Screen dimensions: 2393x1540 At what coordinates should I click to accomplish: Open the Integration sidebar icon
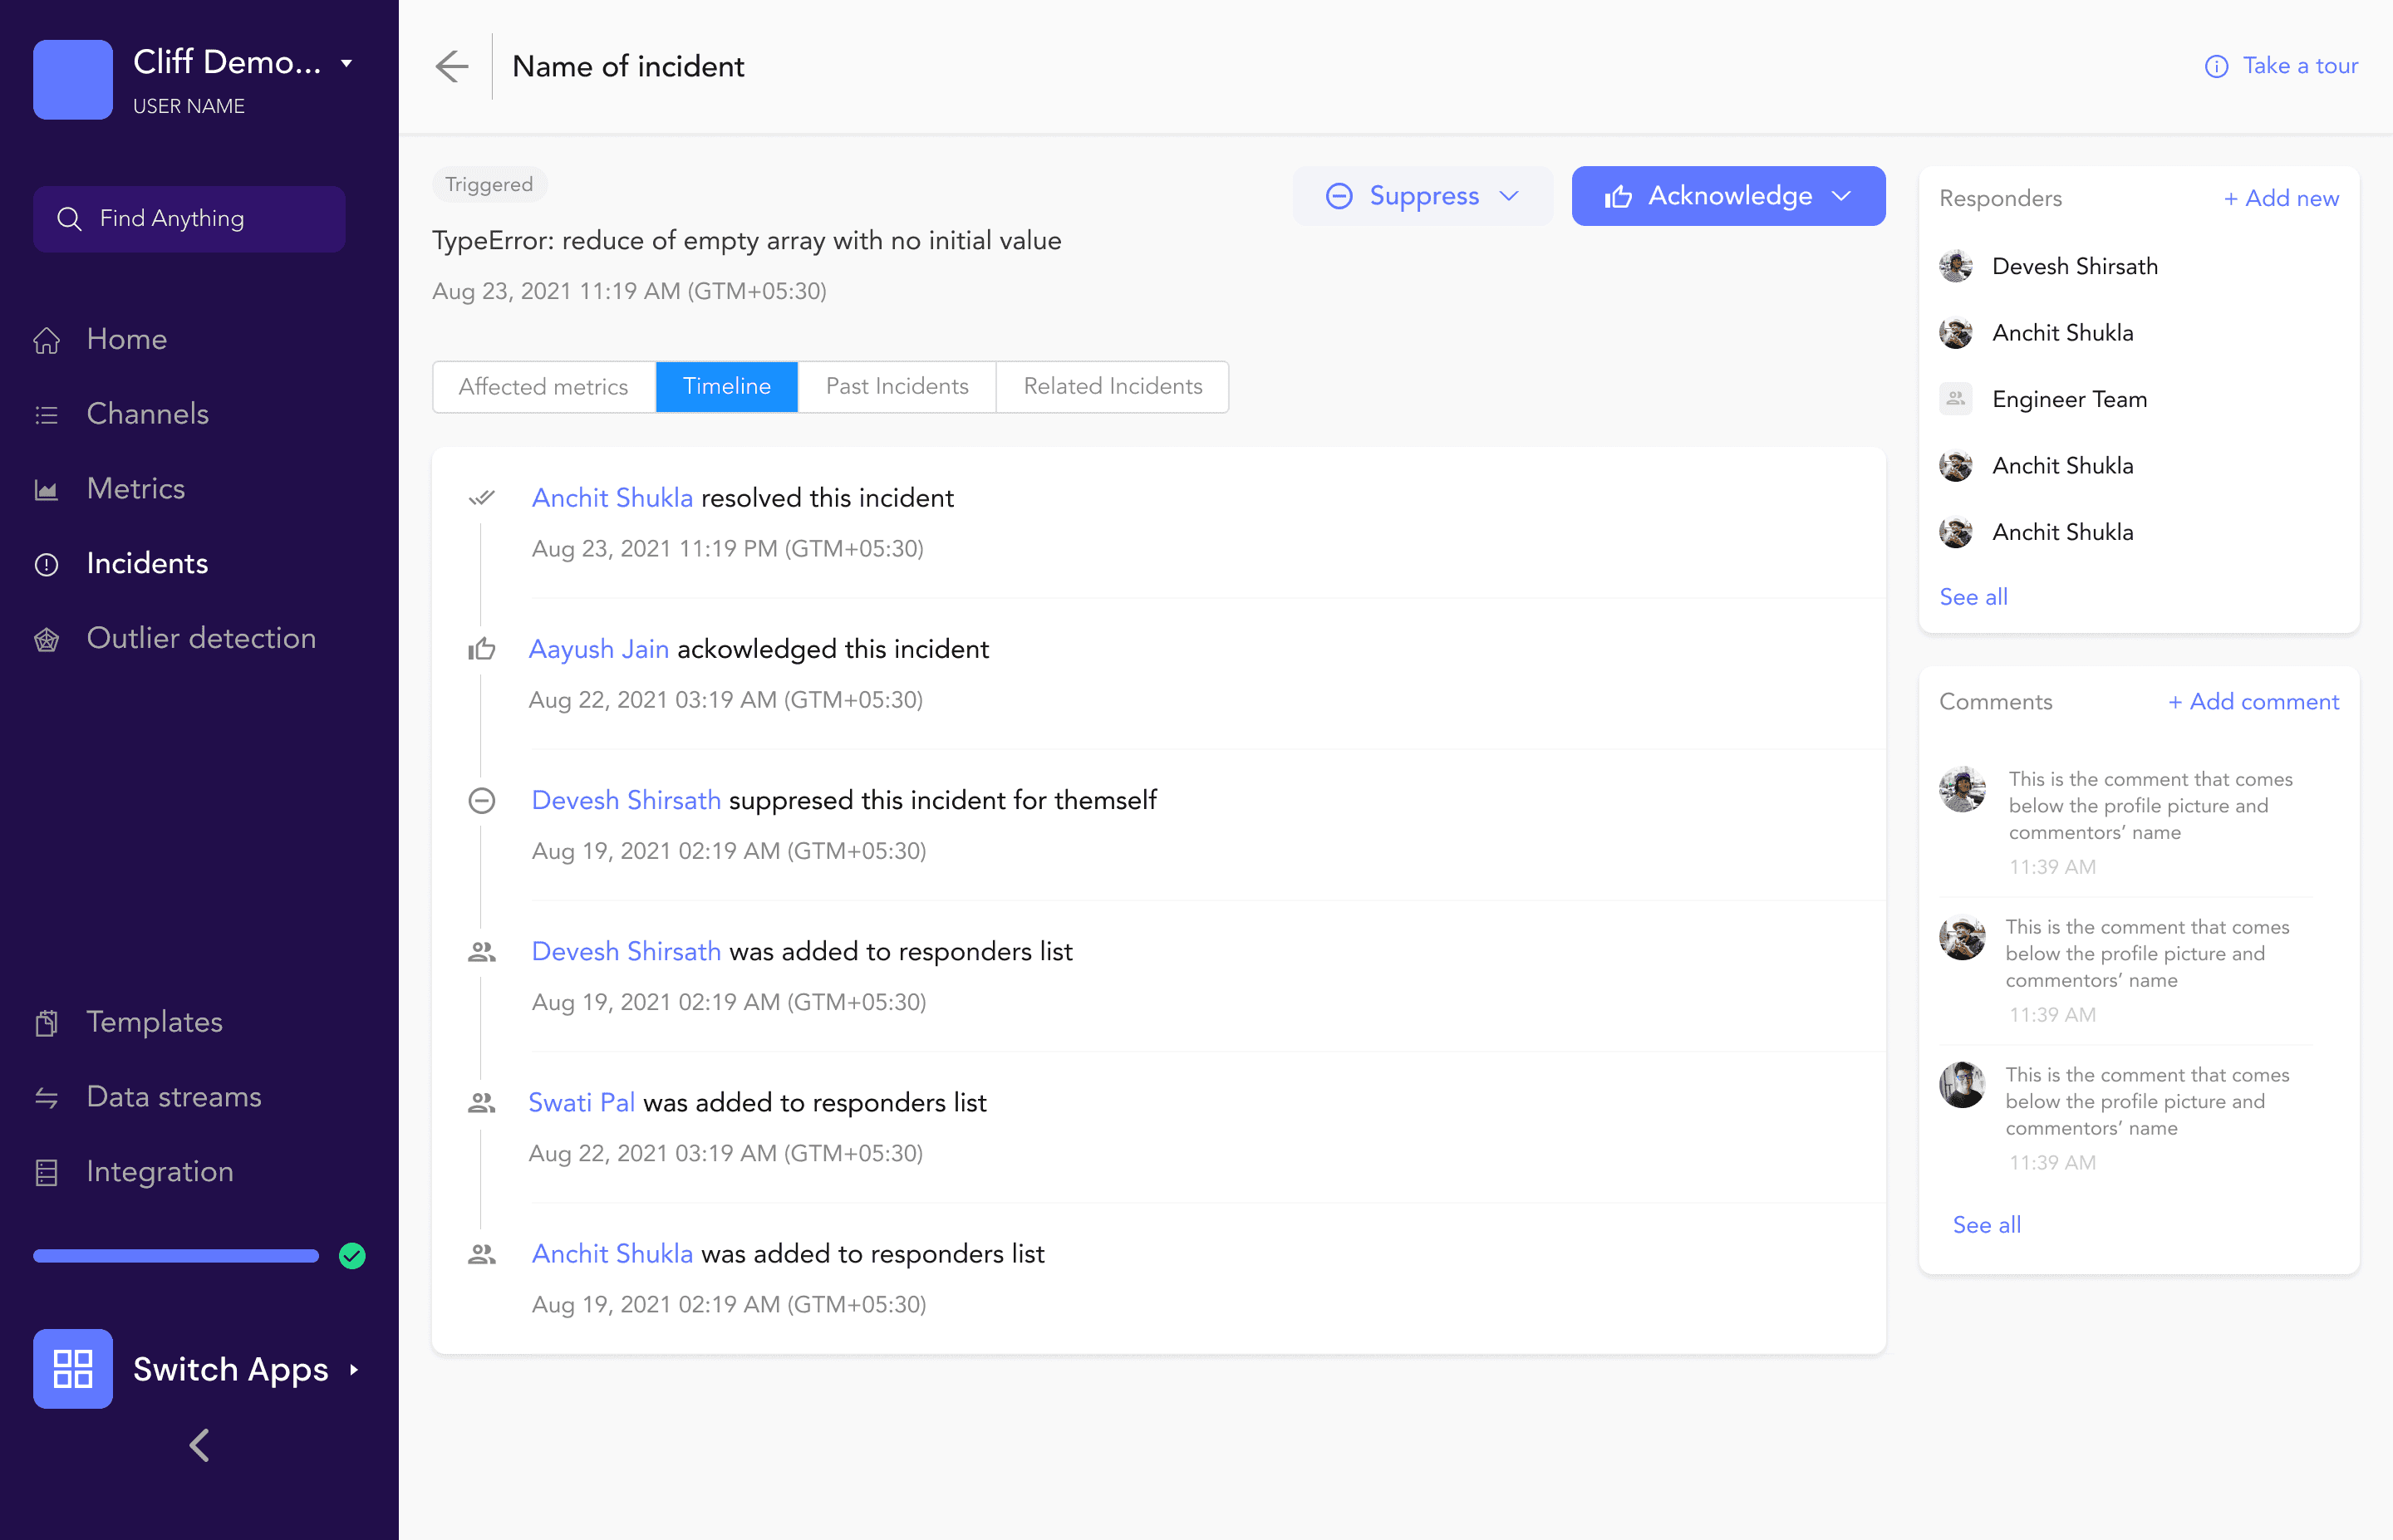46,1172
